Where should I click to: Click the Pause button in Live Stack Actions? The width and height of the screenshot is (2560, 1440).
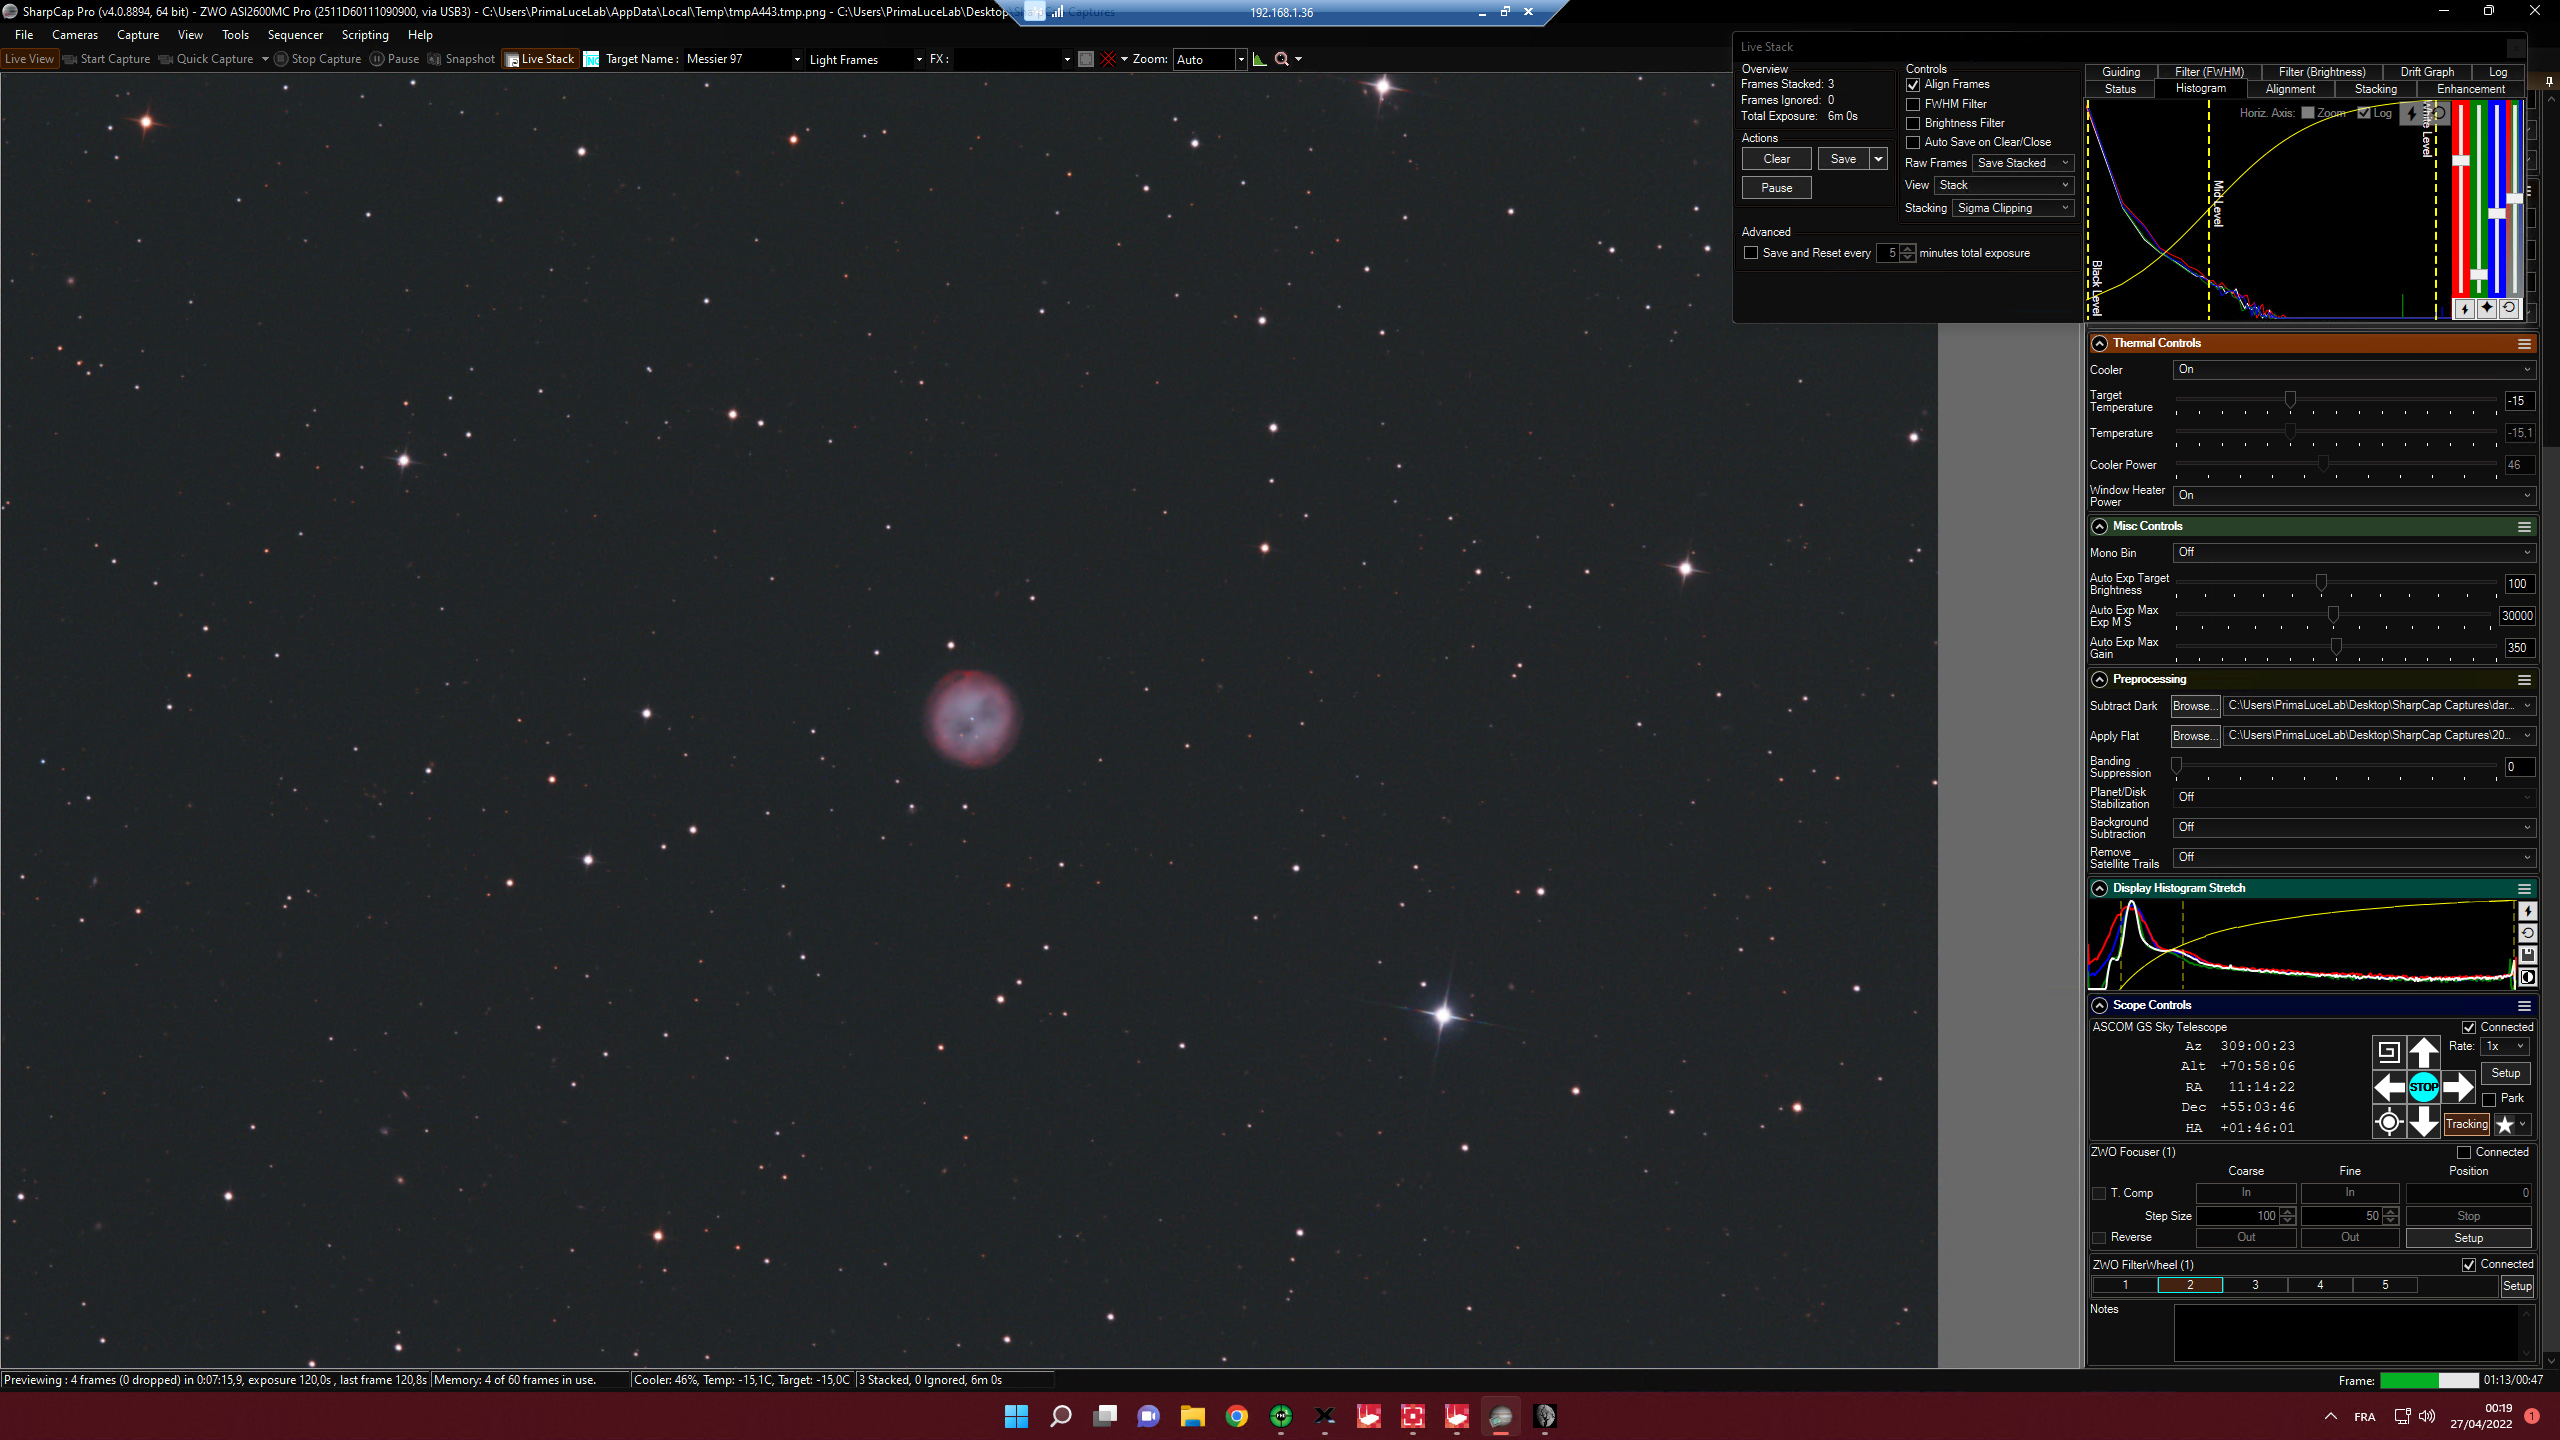pos(1776,188)
